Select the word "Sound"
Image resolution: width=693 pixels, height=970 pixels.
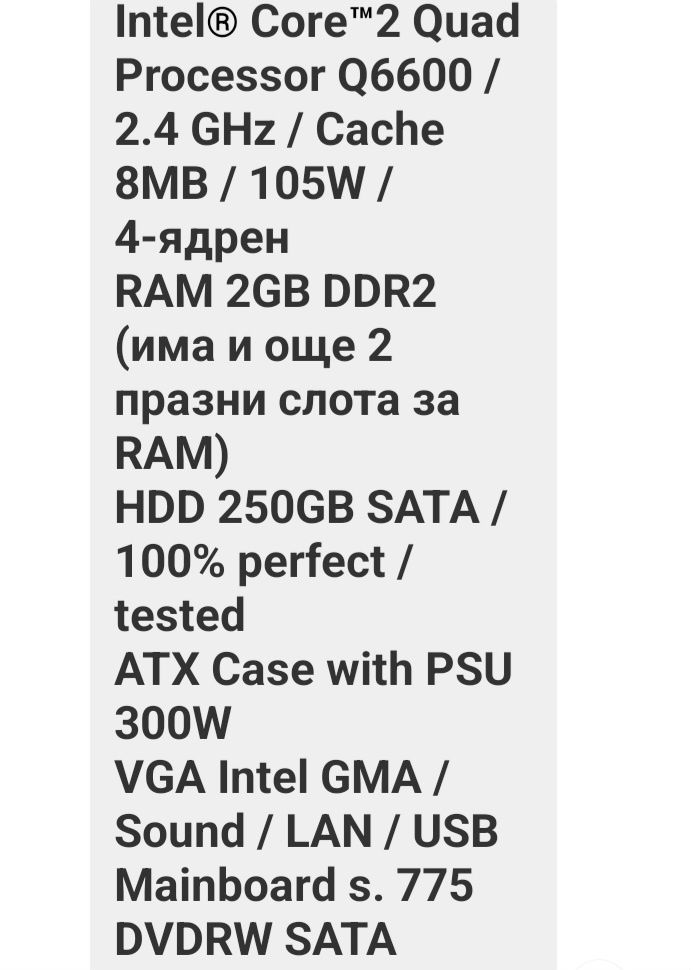click(180, 831)
